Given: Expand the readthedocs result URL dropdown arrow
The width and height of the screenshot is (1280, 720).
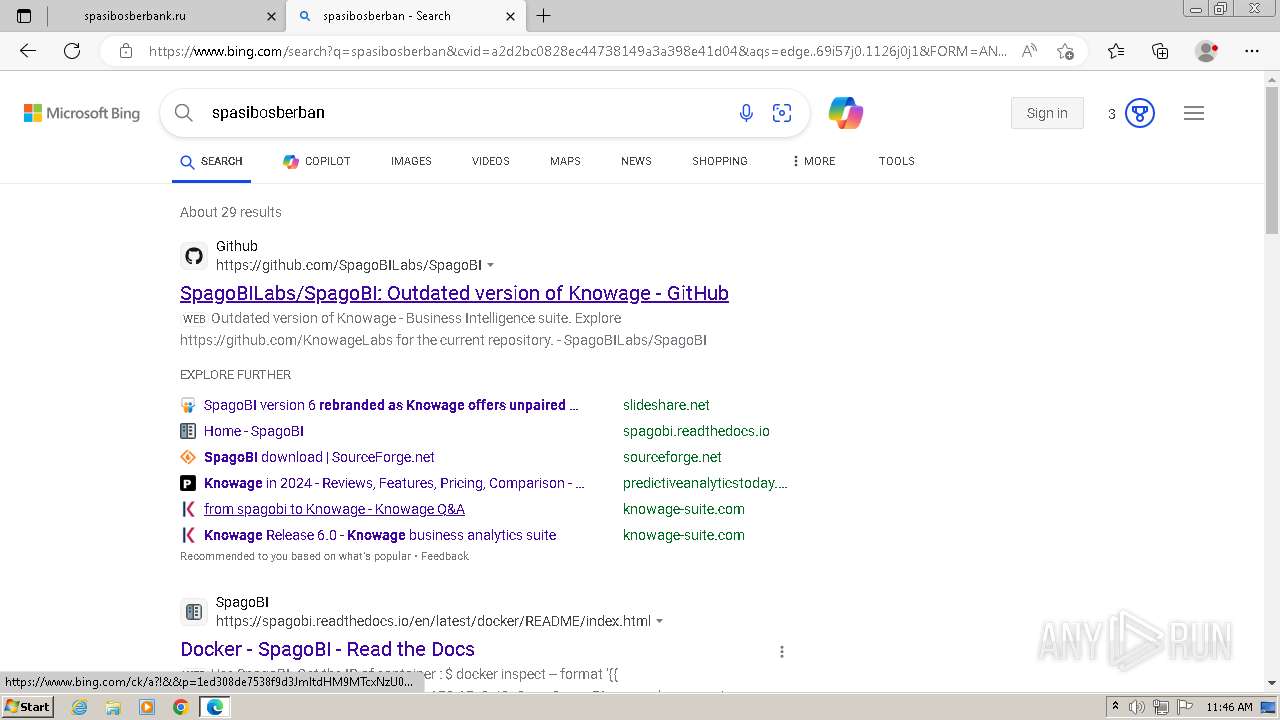Looking at the screenshot, I should pyautogui.click(x=660, y=621).
